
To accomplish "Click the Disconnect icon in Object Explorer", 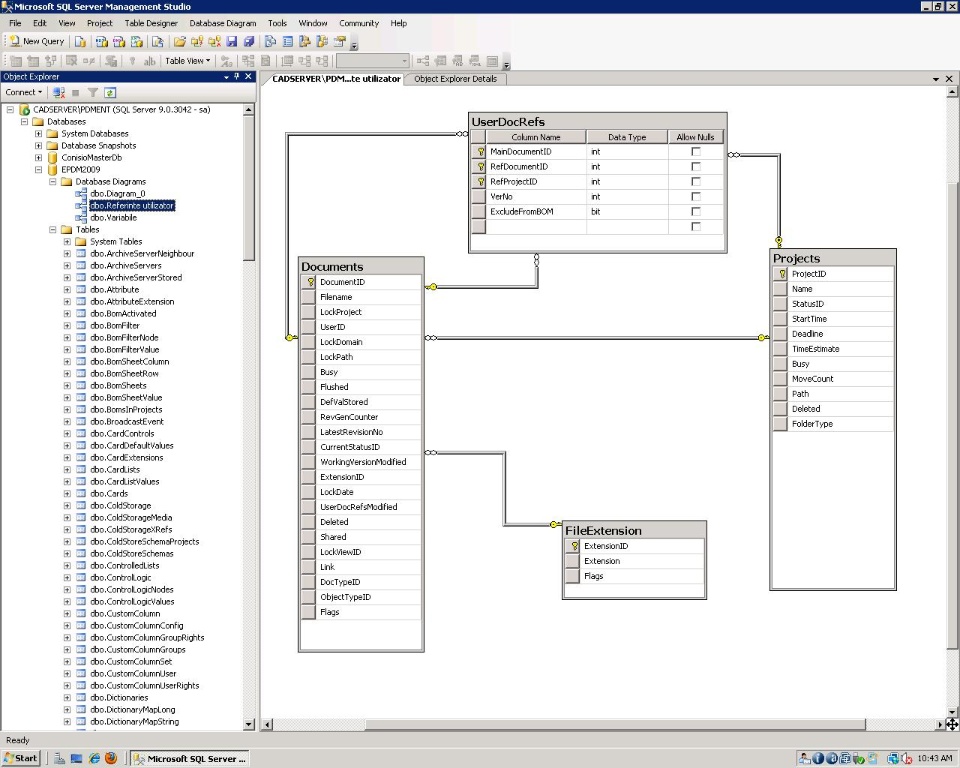I will point(59,92).
